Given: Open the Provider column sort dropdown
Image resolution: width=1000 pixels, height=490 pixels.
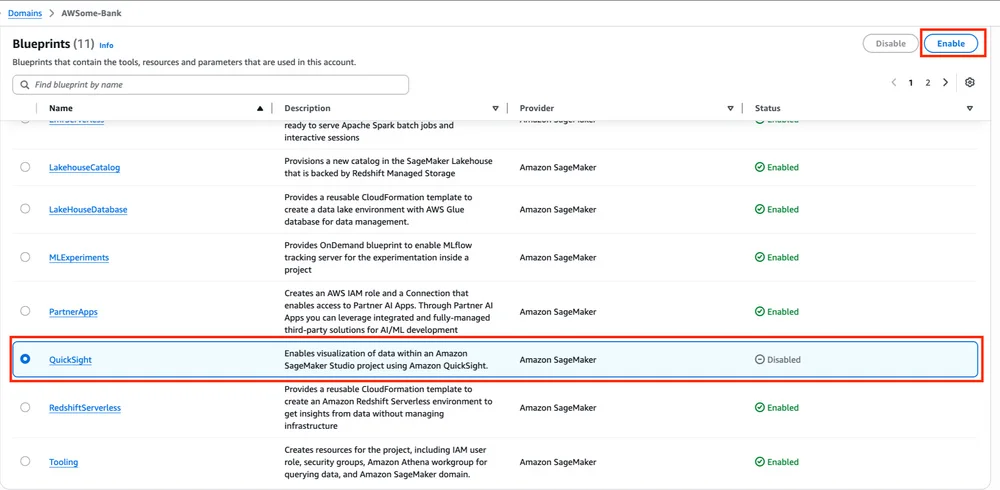Looking at the screenshot, I should click(731, 108).
